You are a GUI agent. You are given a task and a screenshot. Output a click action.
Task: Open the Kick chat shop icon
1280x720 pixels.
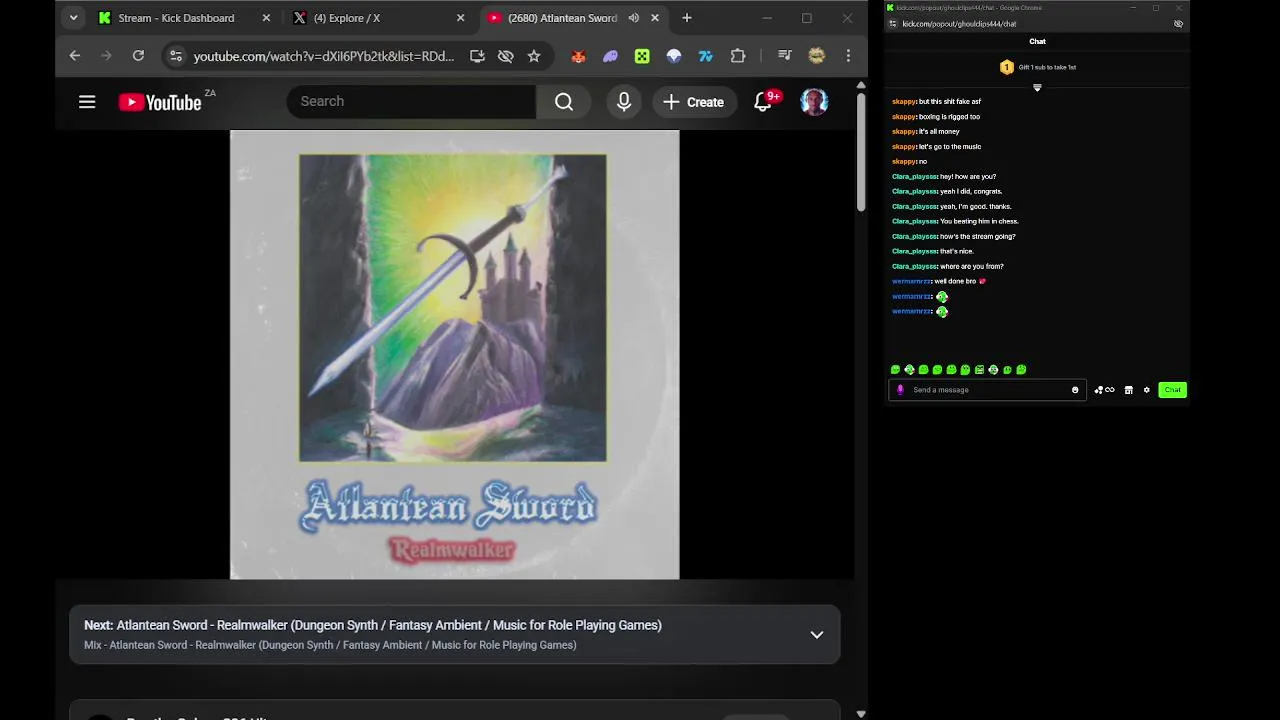1129,390
